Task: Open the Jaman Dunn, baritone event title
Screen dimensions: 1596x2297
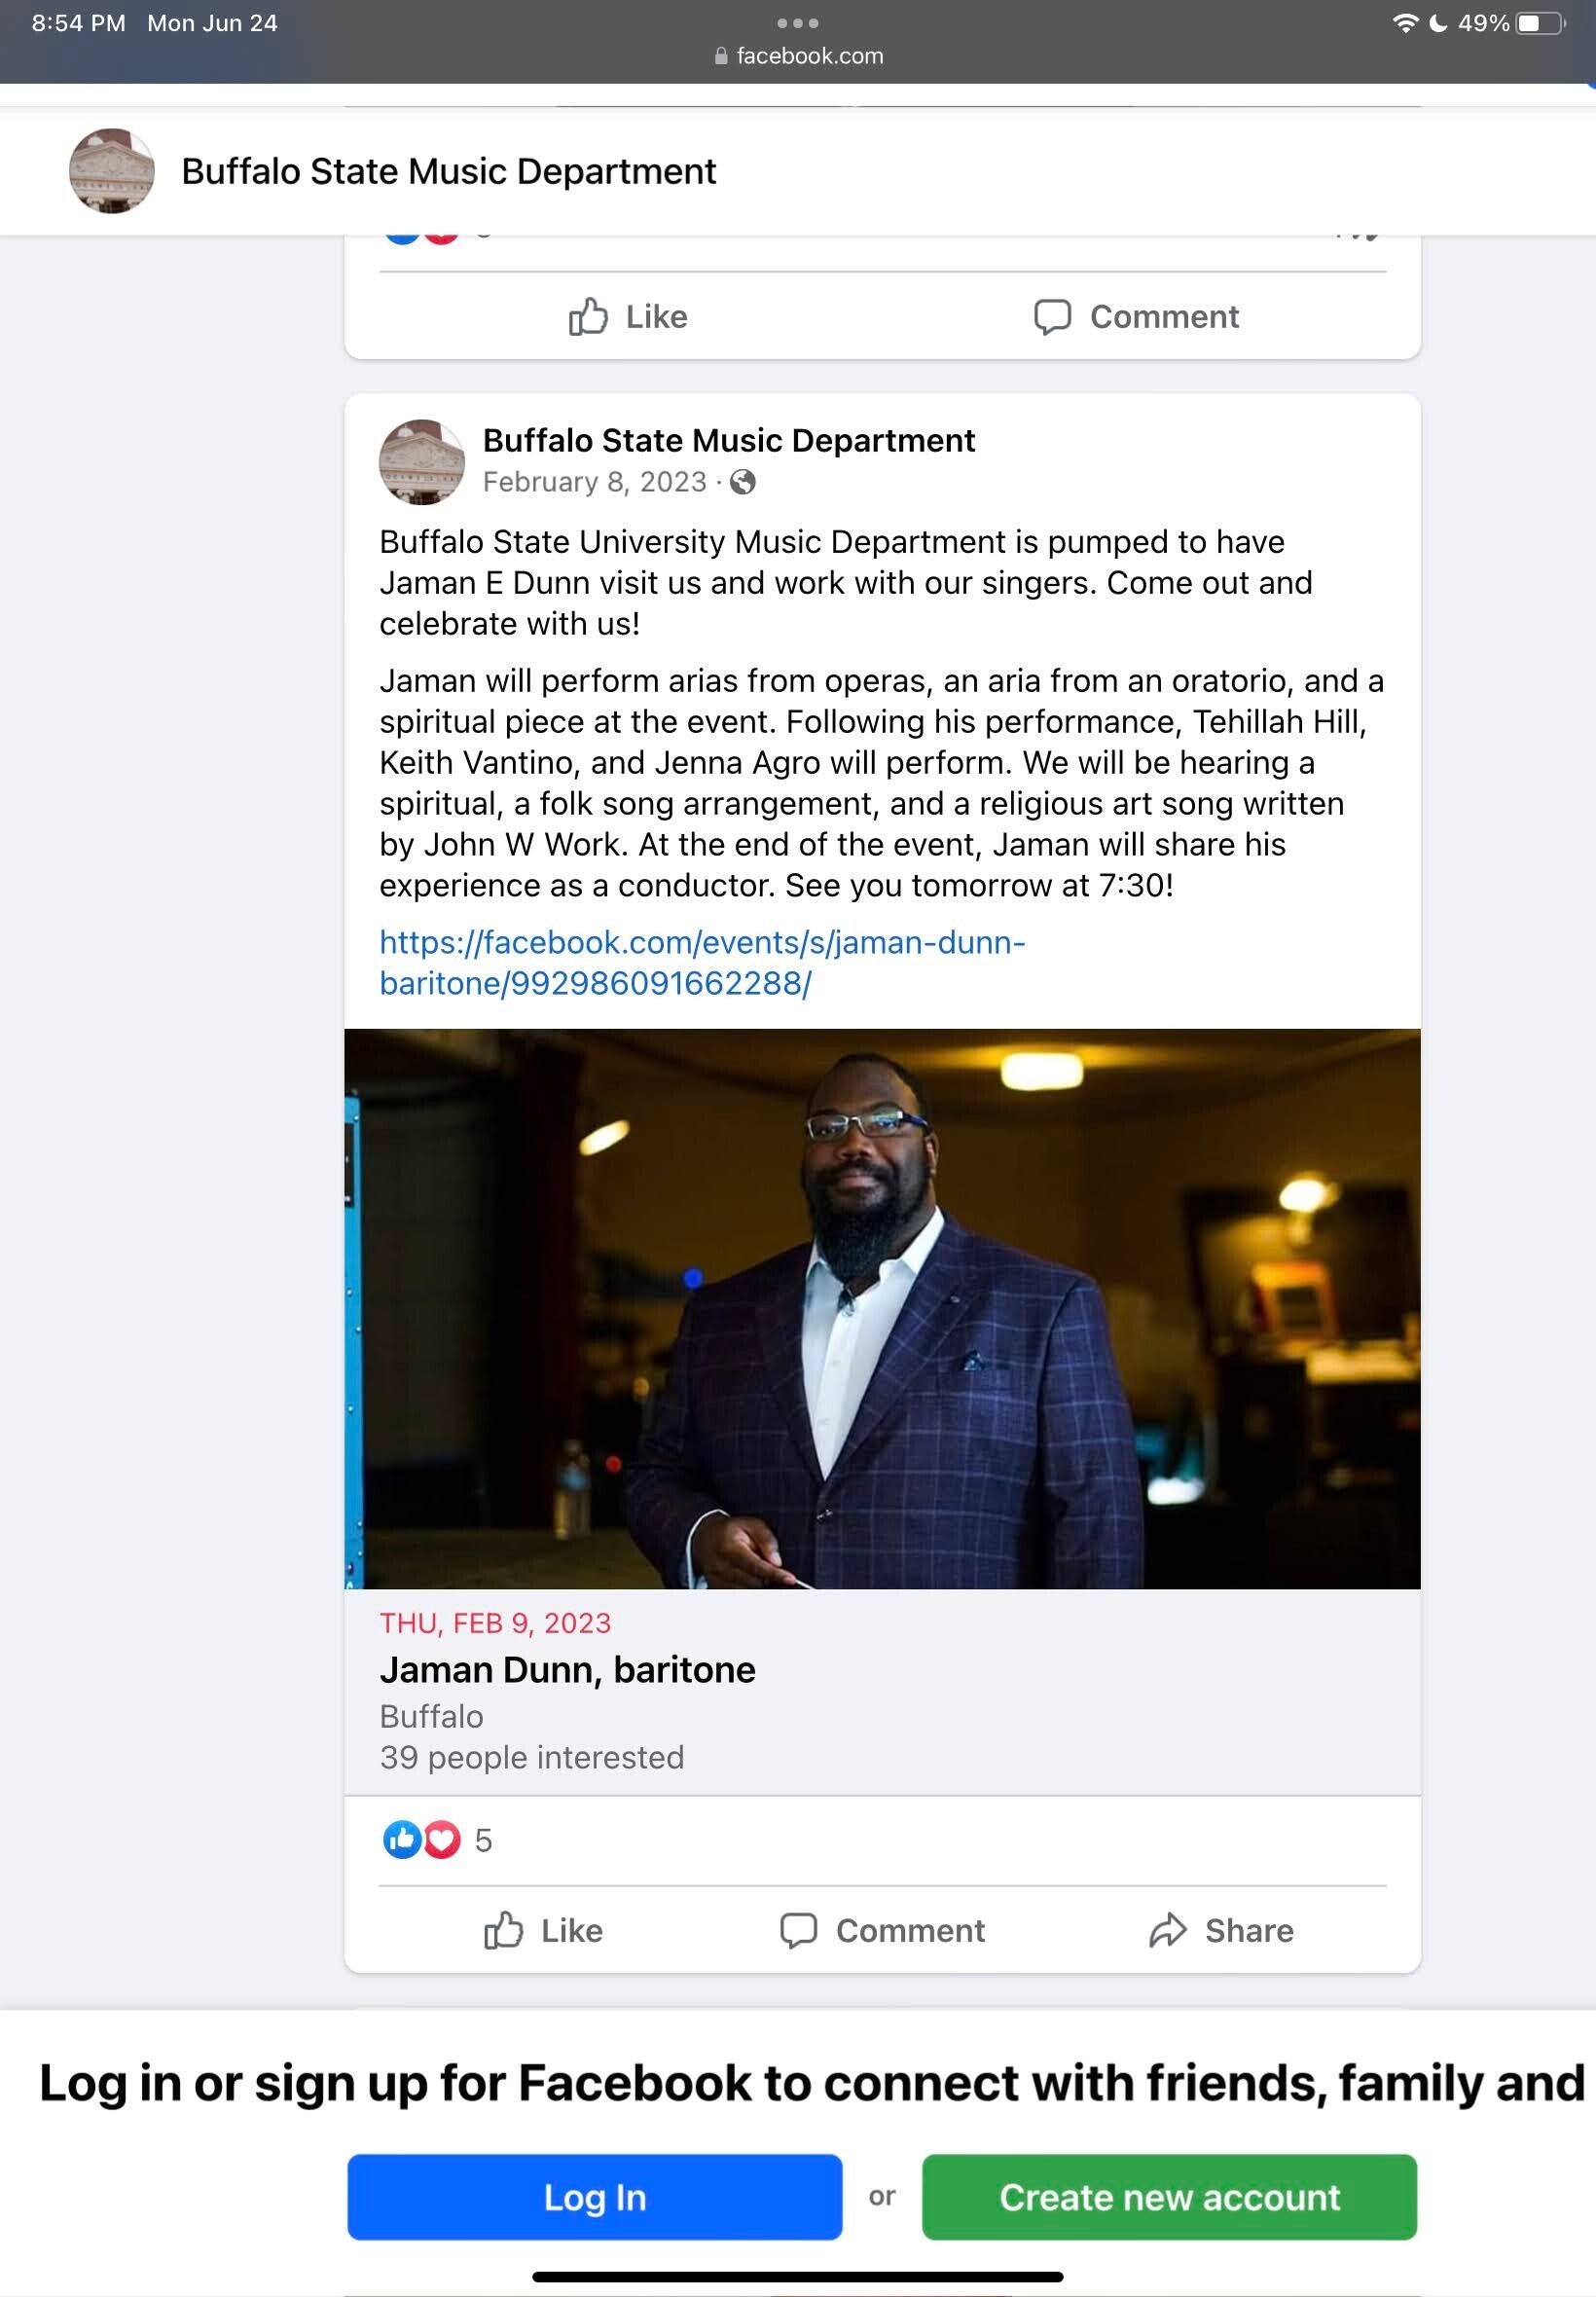Action: pos(567,1669)
